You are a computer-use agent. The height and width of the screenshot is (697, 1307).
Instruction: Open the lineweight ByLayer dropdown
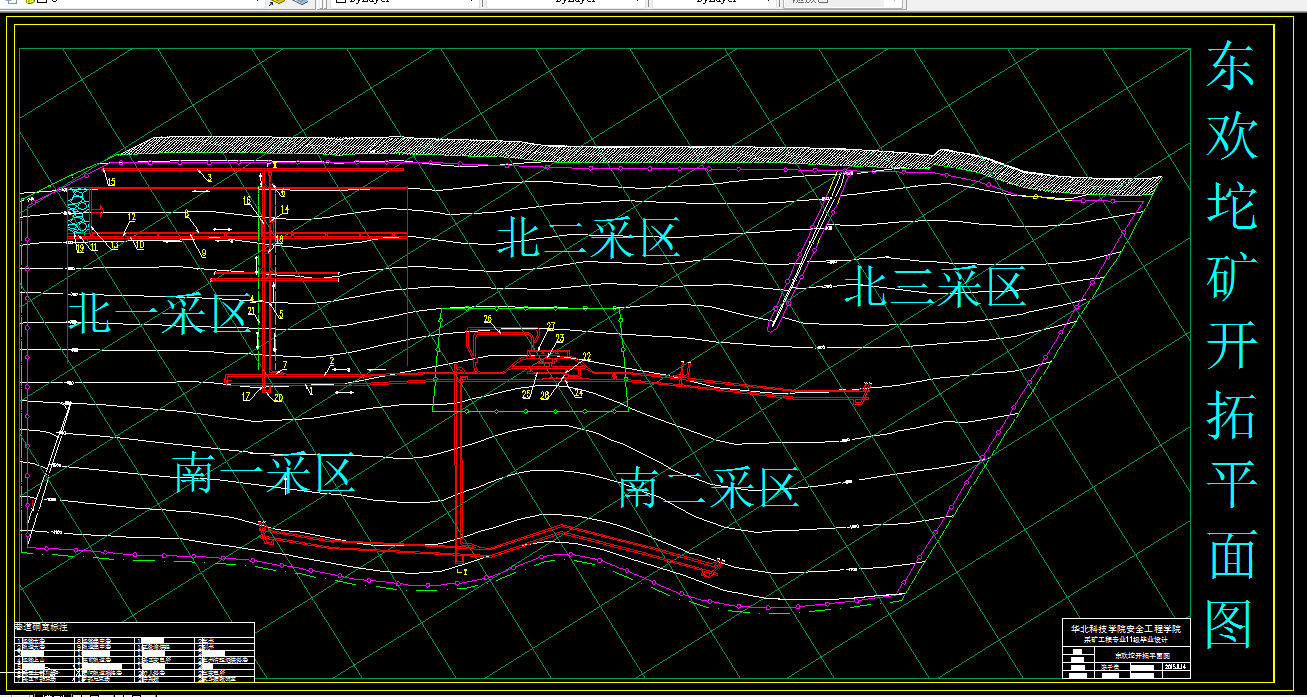(x=714, y=3)
